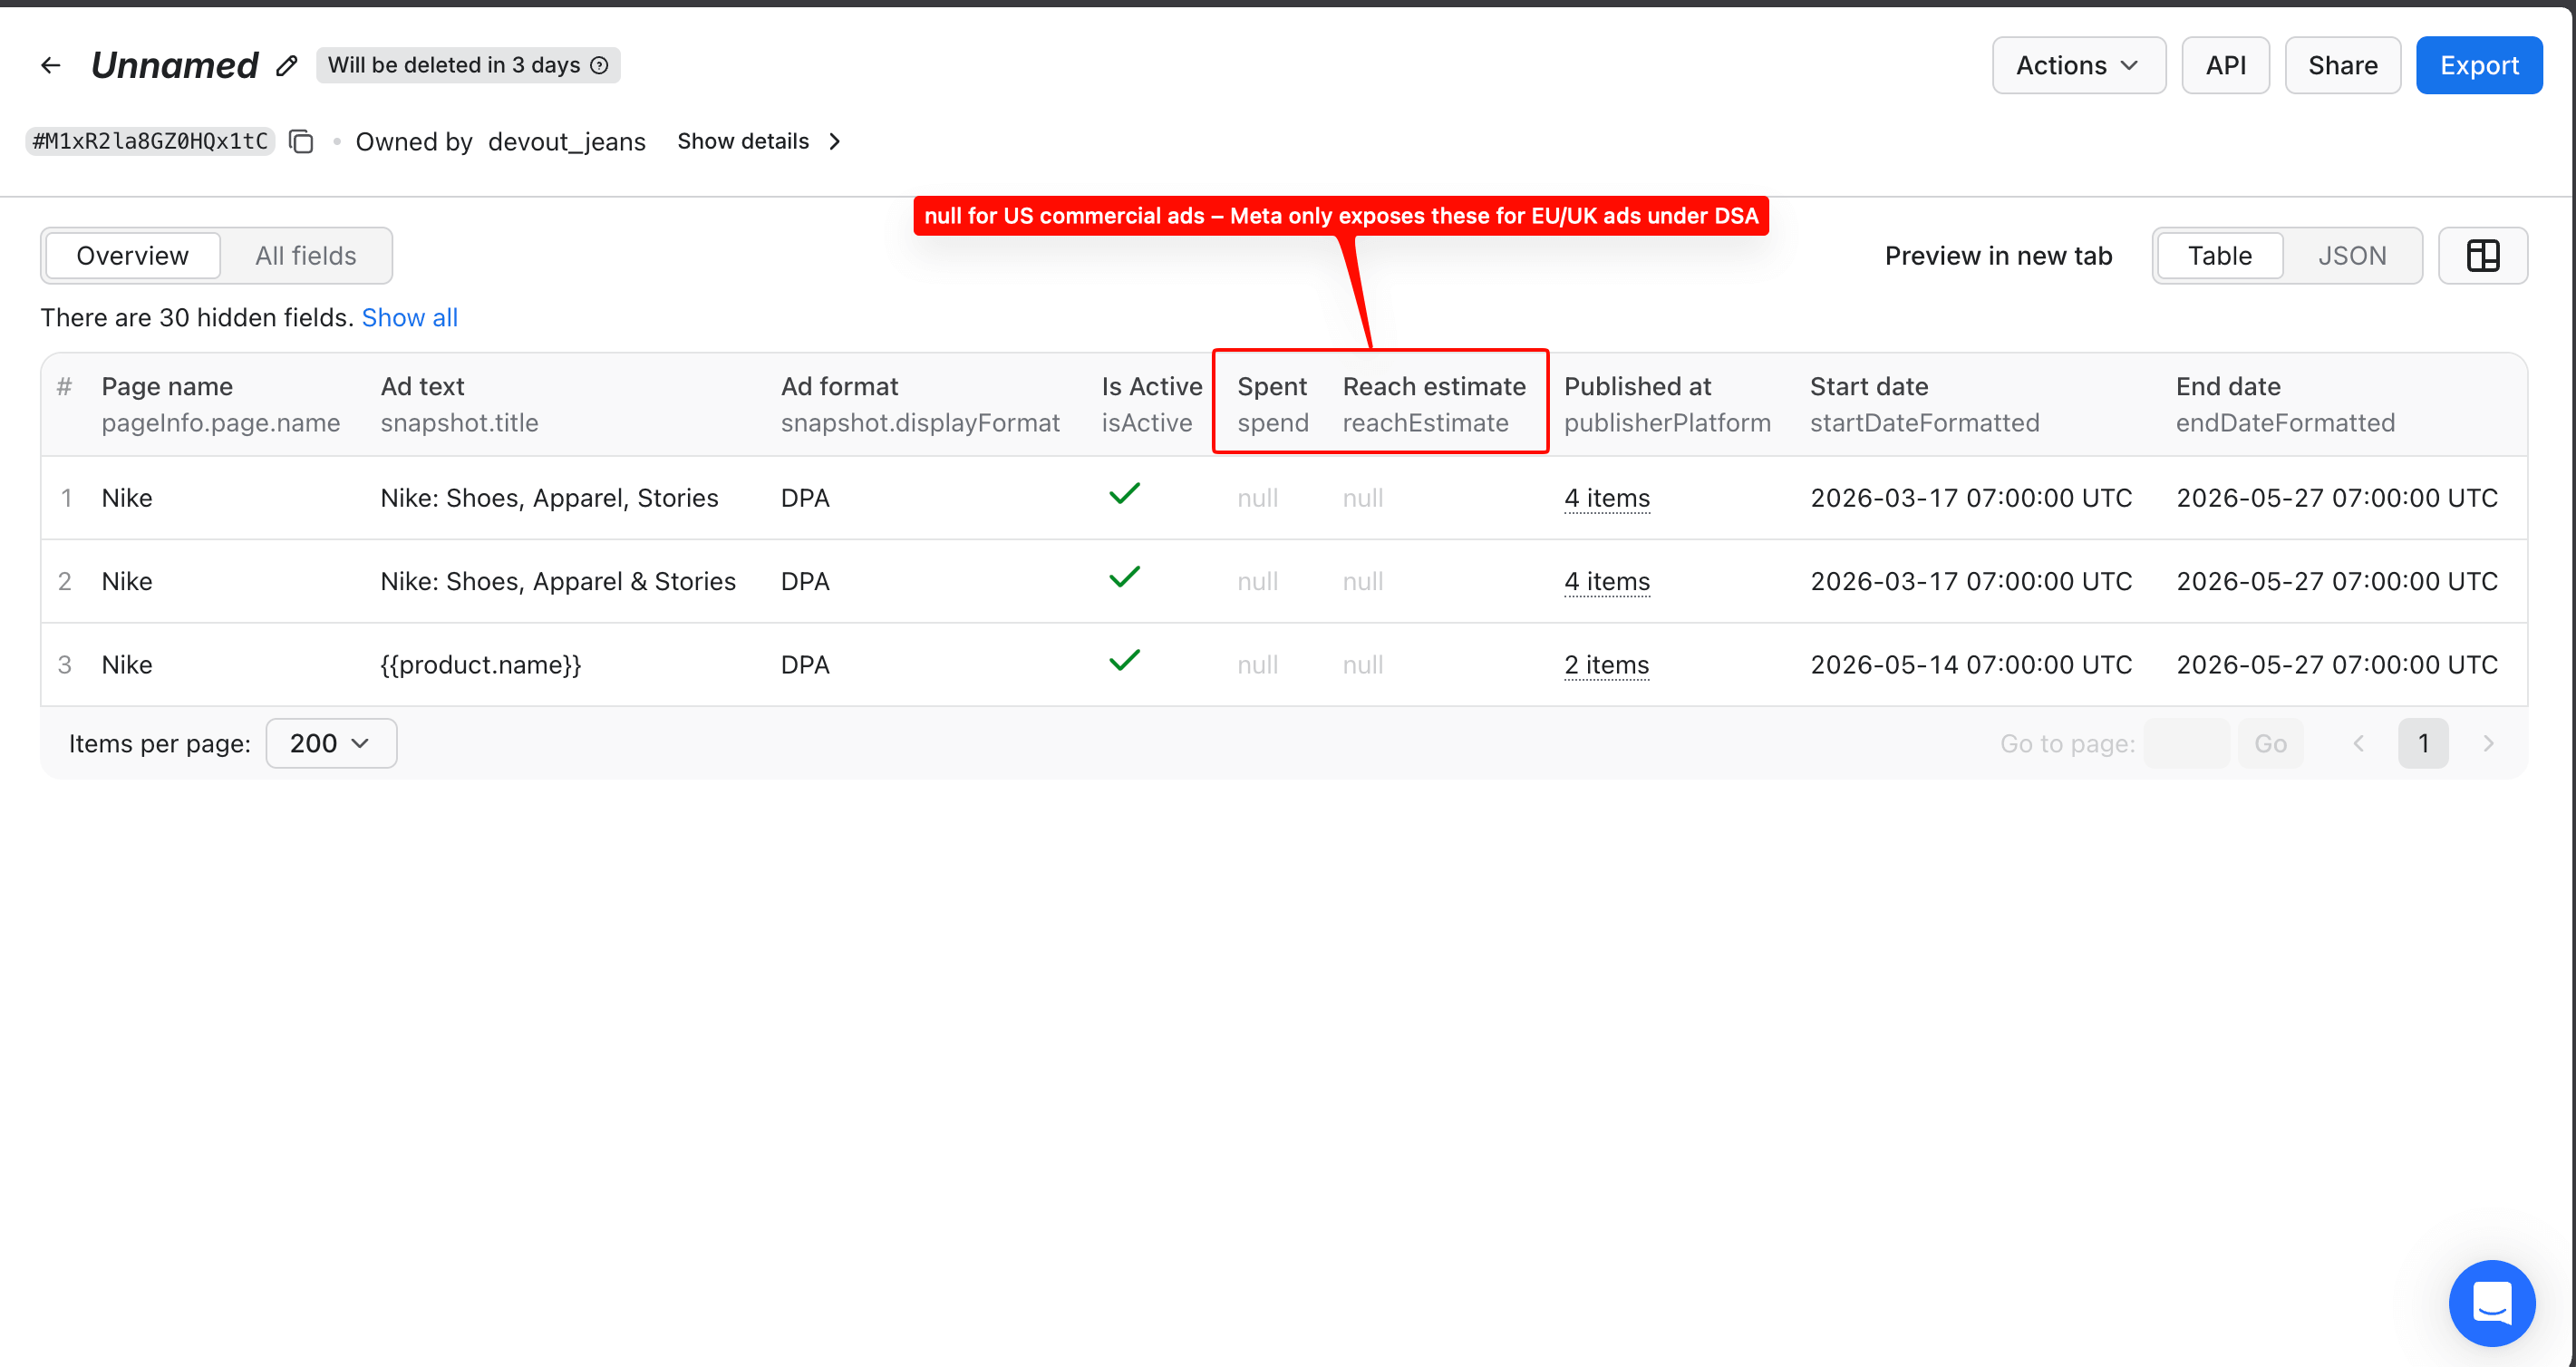Open the column layout settings icon

[2482, 256]
